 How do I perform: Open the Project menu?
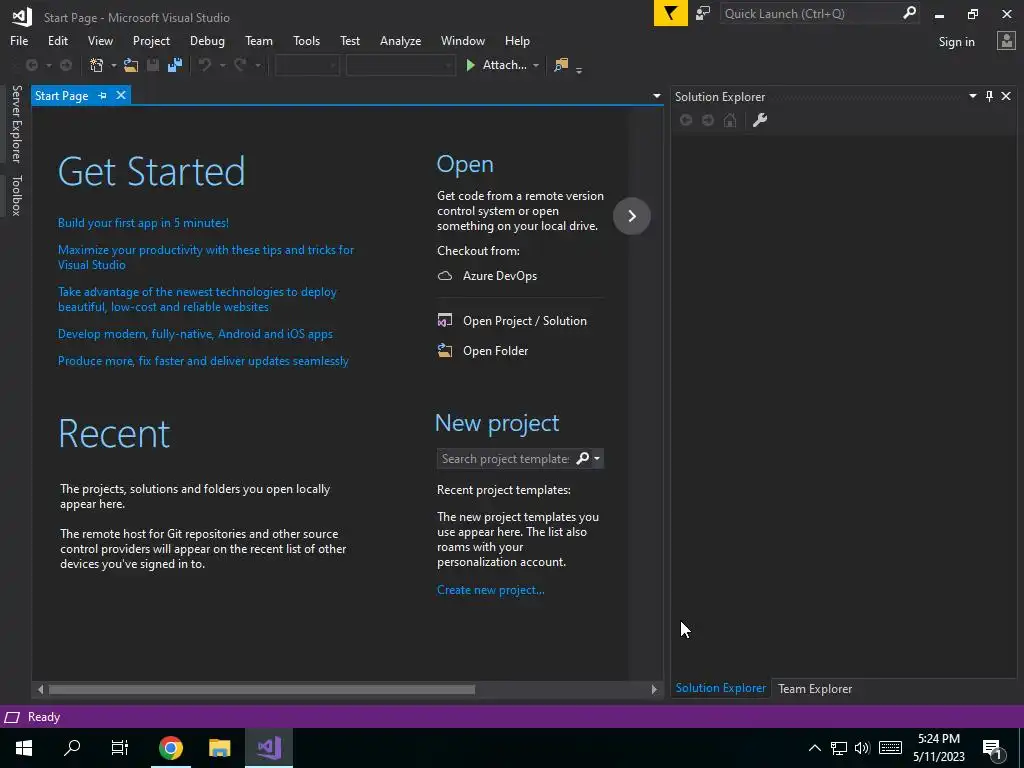151,40
